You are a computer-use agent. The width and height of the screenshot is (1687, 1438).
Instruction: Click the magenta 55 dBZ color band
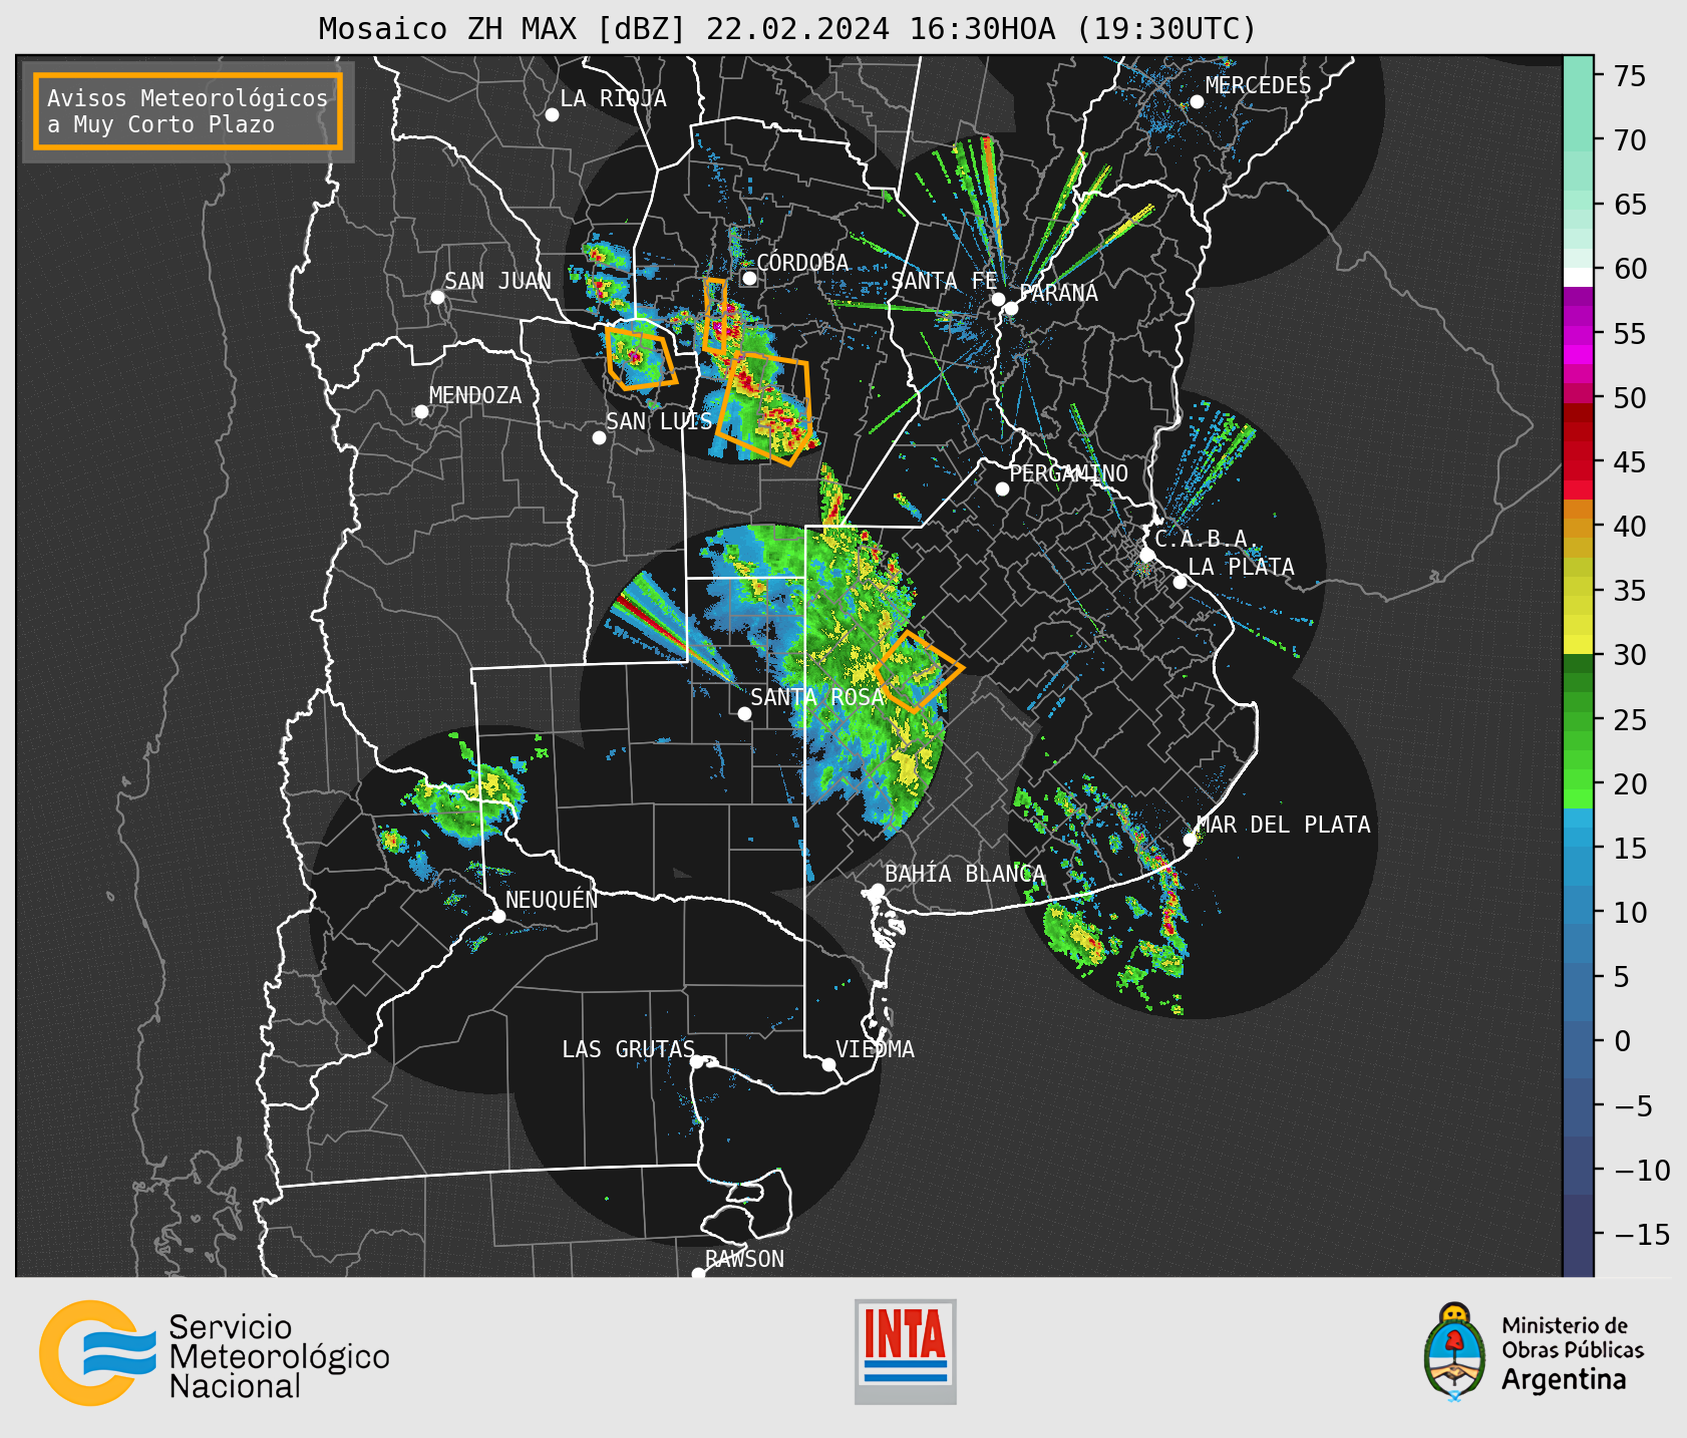1577,333
